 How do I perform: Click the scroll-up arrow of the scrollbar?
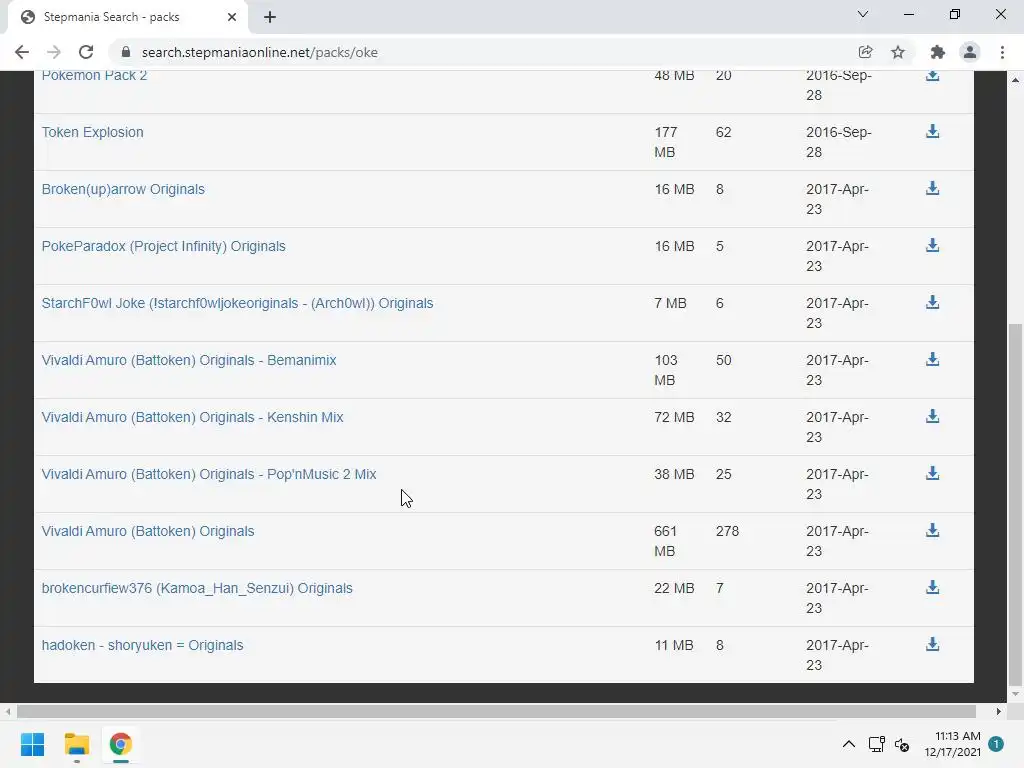point(1015,80)
